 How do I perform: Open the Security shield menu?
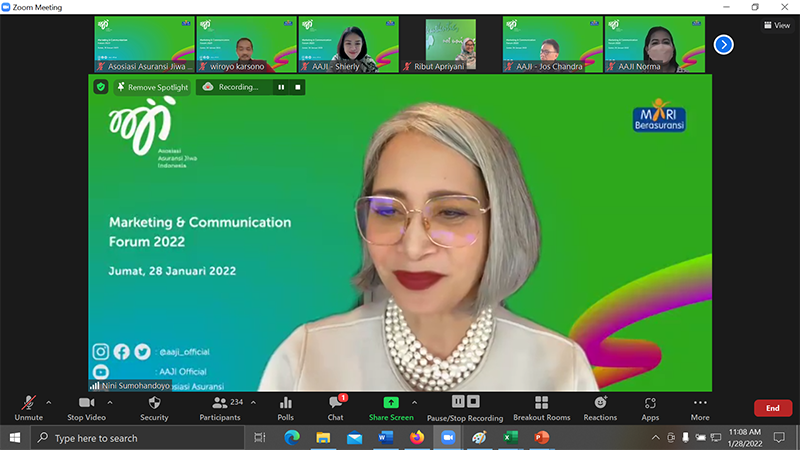pyautogui.click(x=154, y=408)
